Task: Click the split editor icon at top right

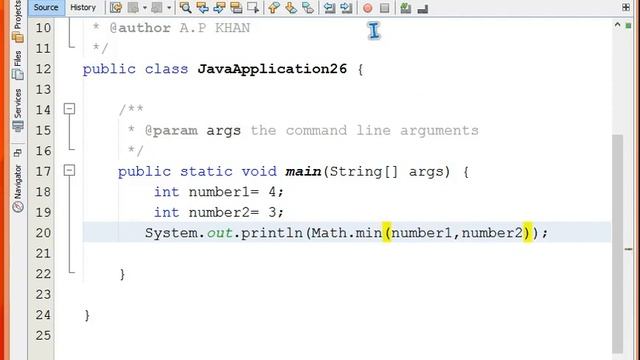Action: pos(626,7)
